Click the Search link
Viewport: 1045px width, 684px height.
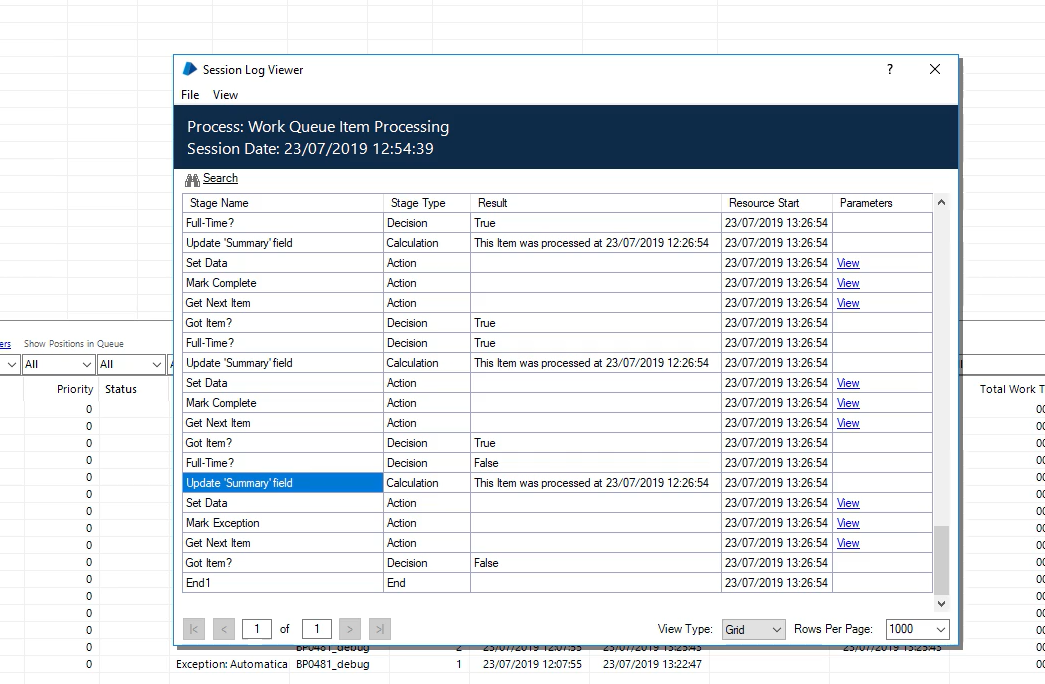(x=220, y=178)
